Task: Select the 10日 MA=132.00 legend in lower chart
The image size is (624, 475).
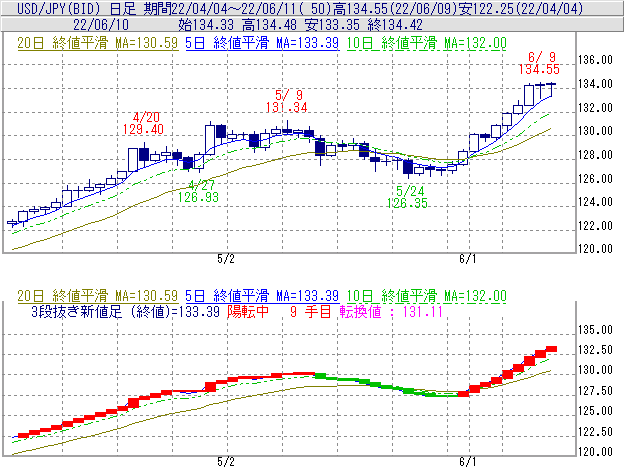Action: (427, 296)
